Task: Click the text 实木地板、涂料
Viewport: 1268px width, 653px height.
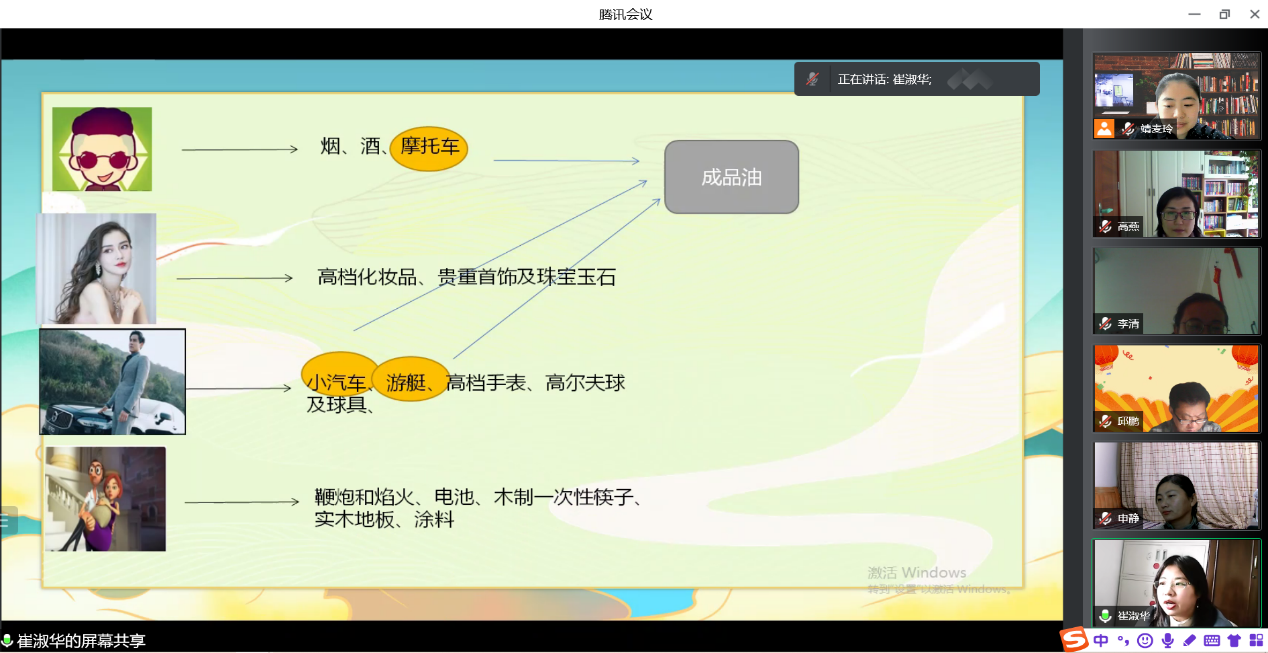Action: (x=385, y=520)
